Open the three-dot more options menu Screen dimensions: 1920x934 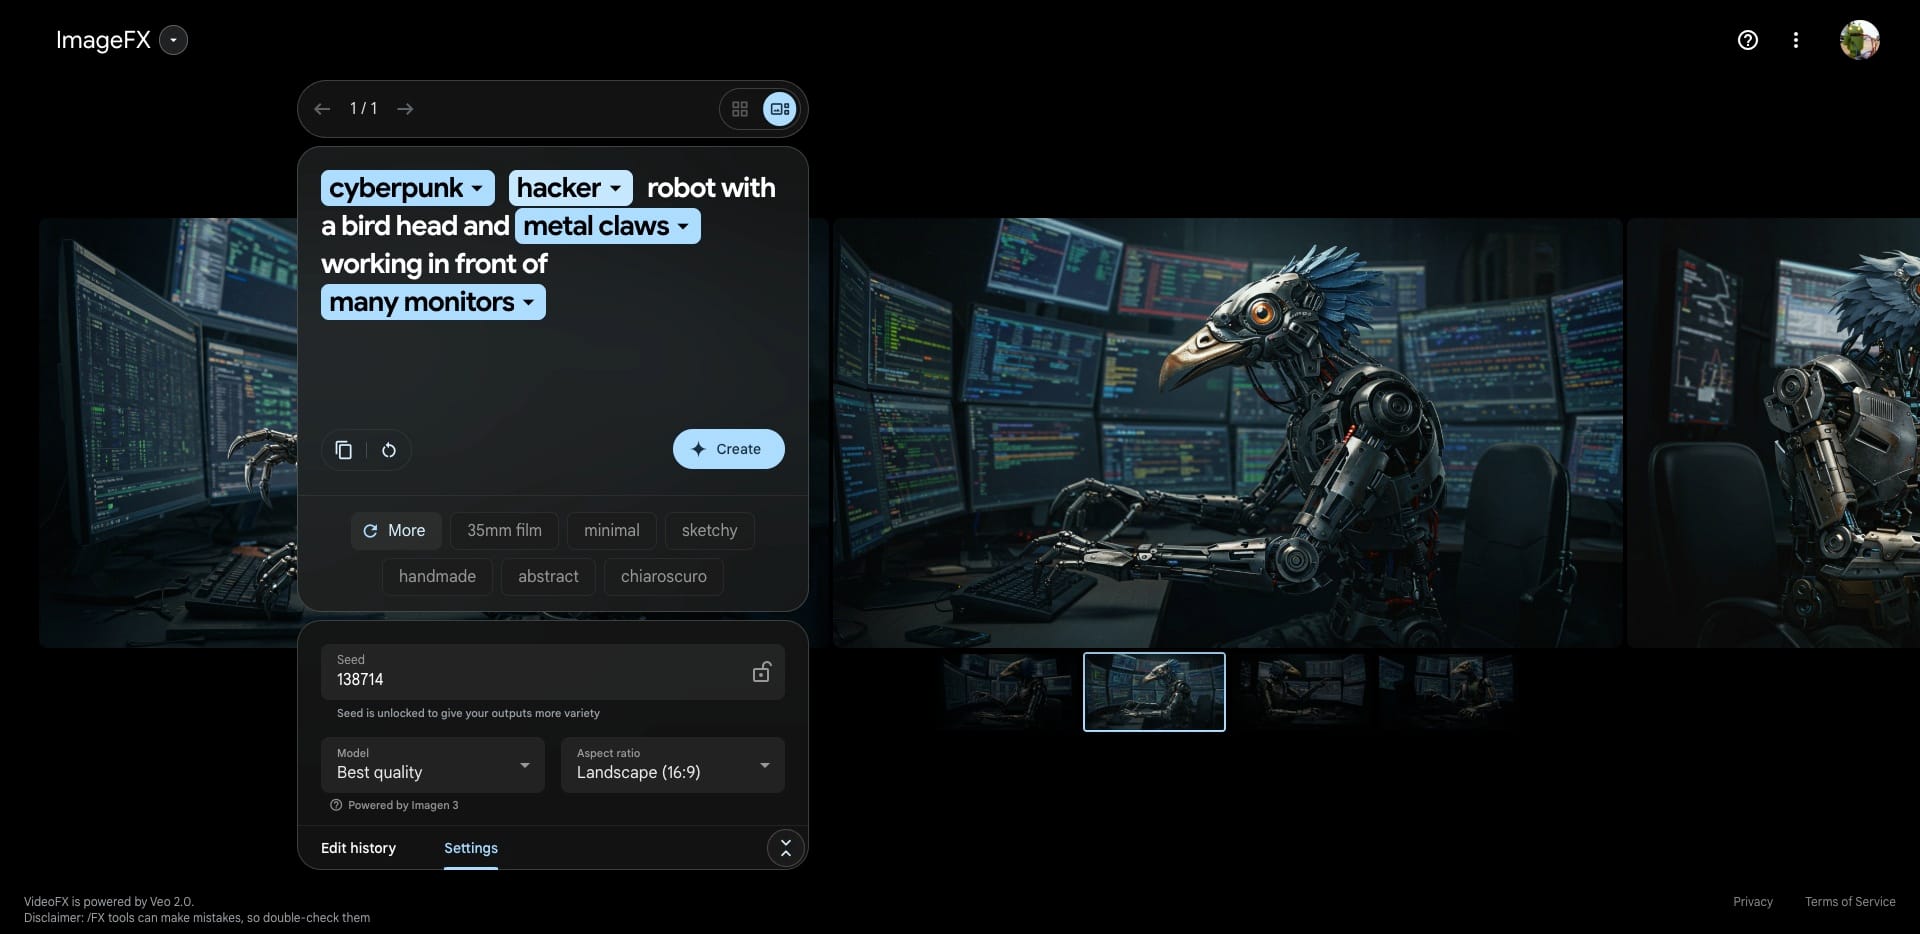point(1796,40)
